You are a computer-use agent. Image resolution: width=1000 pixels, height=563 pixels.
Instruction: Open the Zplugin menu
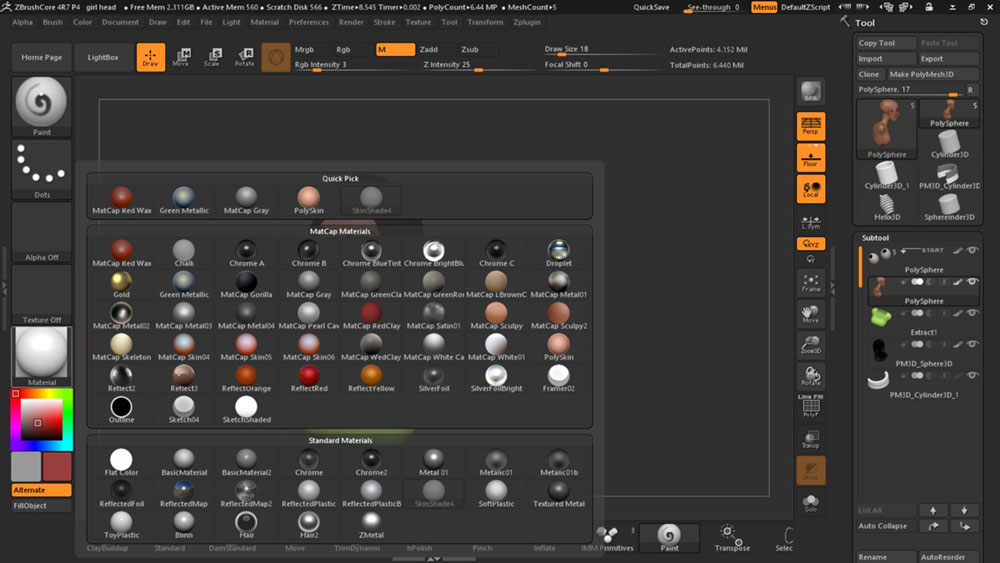(527, 22)
